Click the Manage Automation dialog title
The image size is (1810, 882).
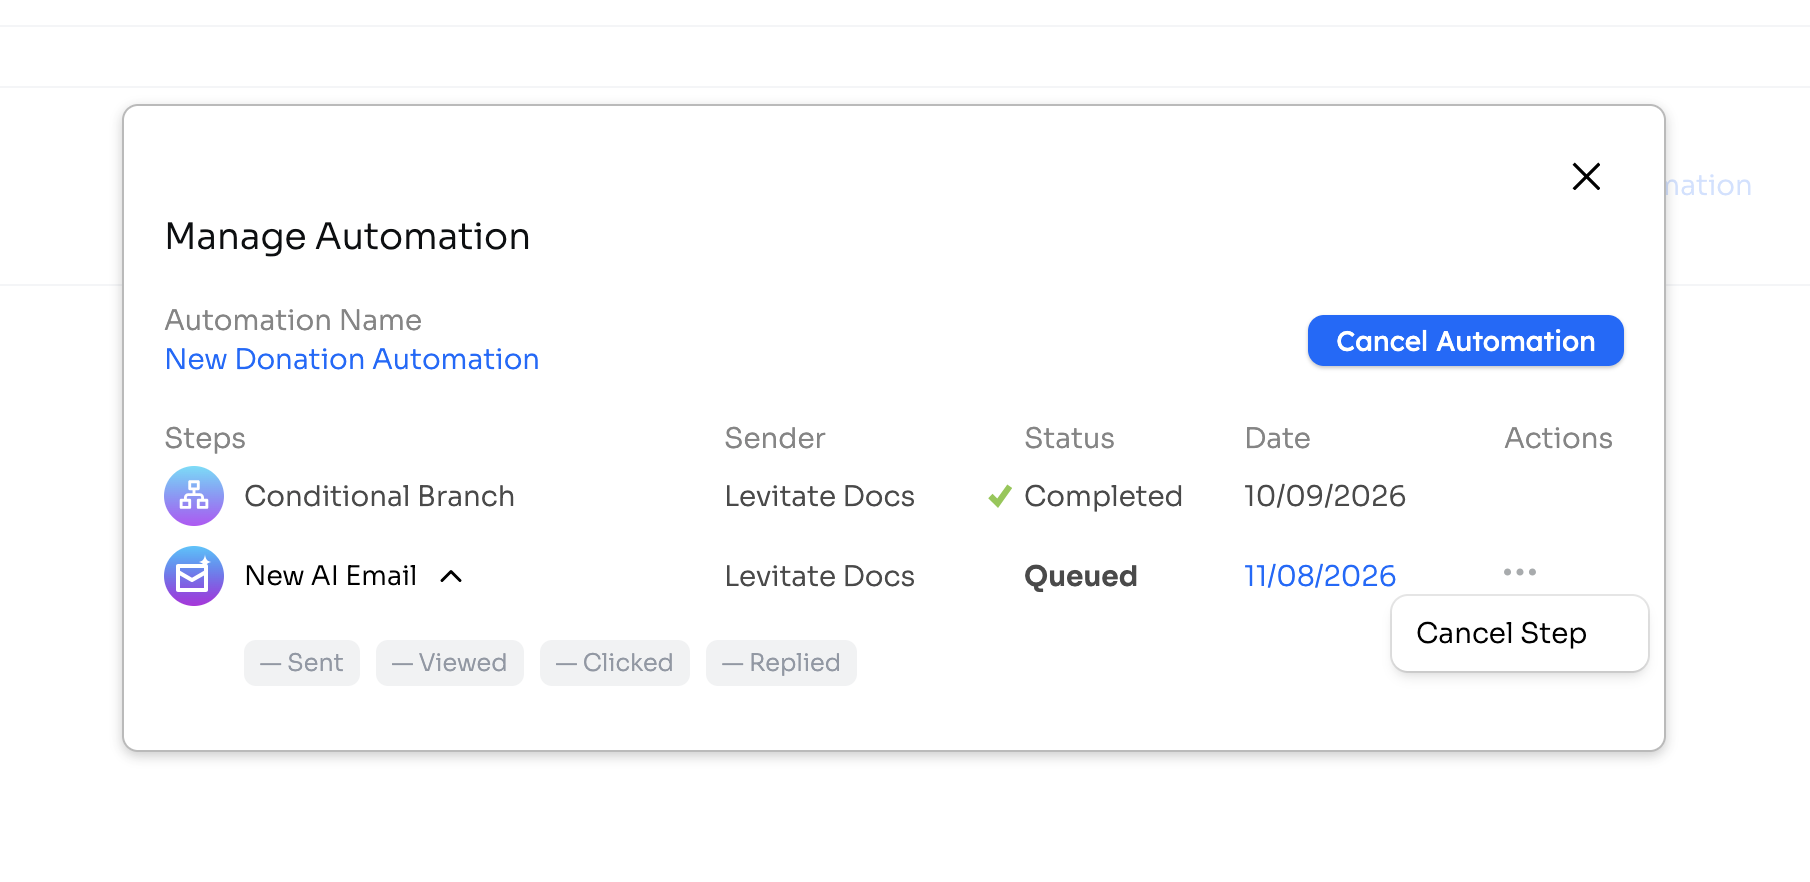coord(347,237)
